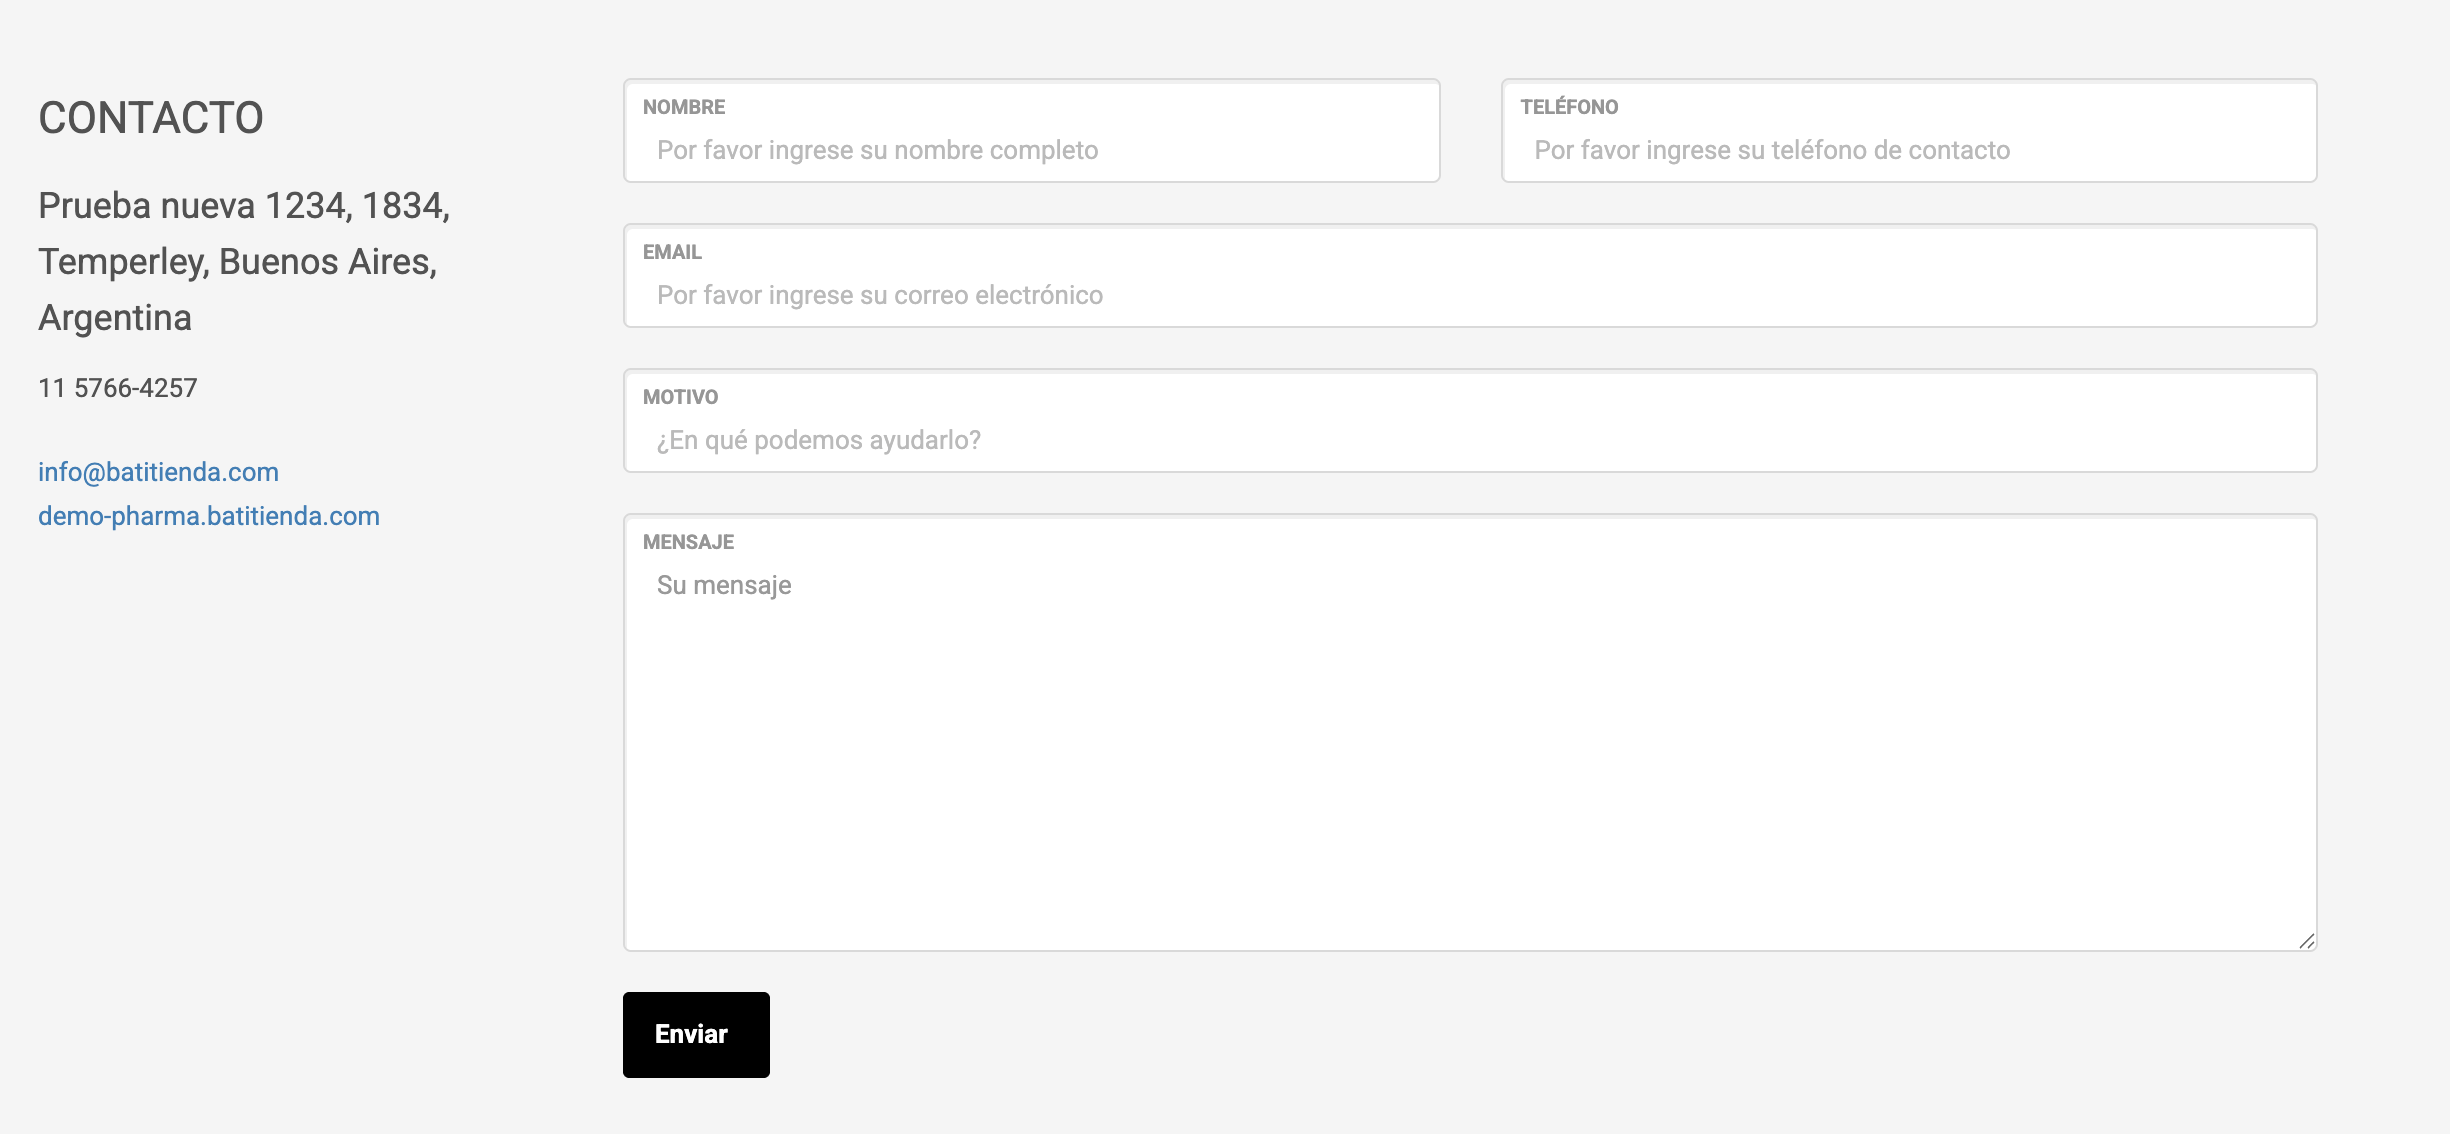Screen dimensions: 2450x1134
Task: Click the blank center of the Mensaje box
Action: point(1468,760)
